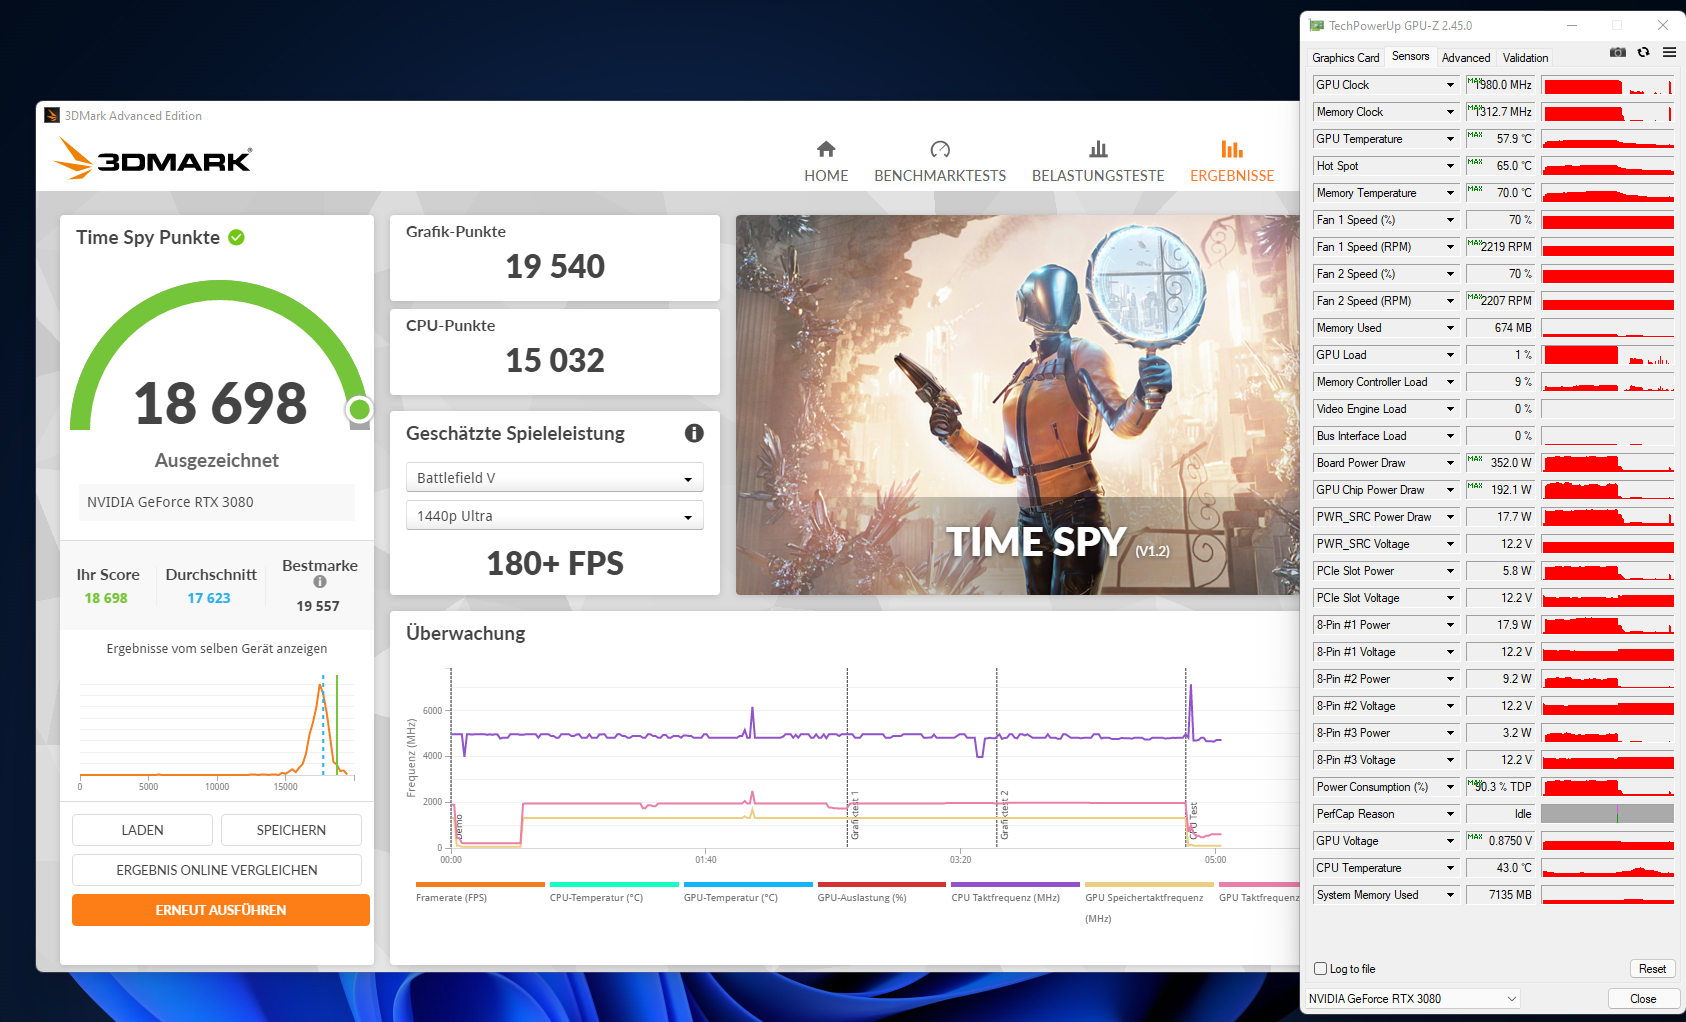
Task: Click the GPU-Z refresh icon
Action: point(1643,52)
